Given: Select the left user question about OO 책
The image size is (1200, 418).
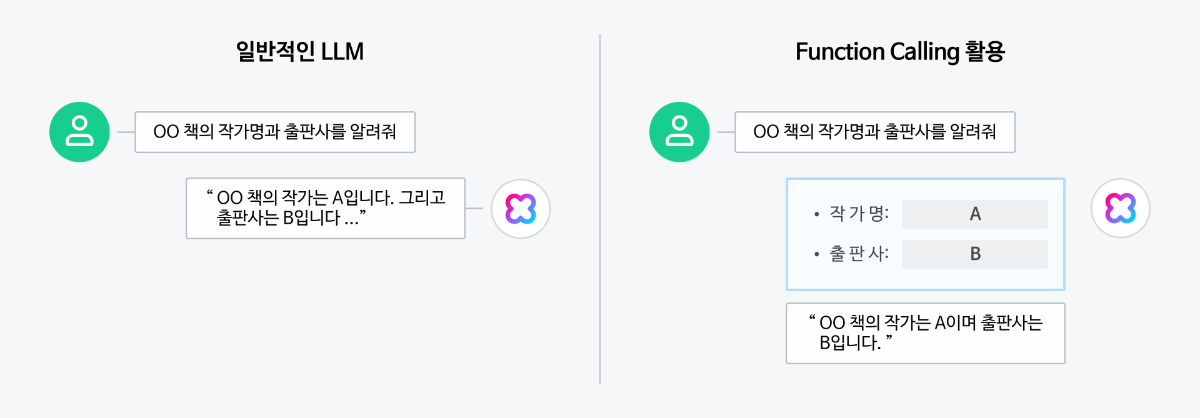Looking at the screenshot, I should click(x=275, y=131).
